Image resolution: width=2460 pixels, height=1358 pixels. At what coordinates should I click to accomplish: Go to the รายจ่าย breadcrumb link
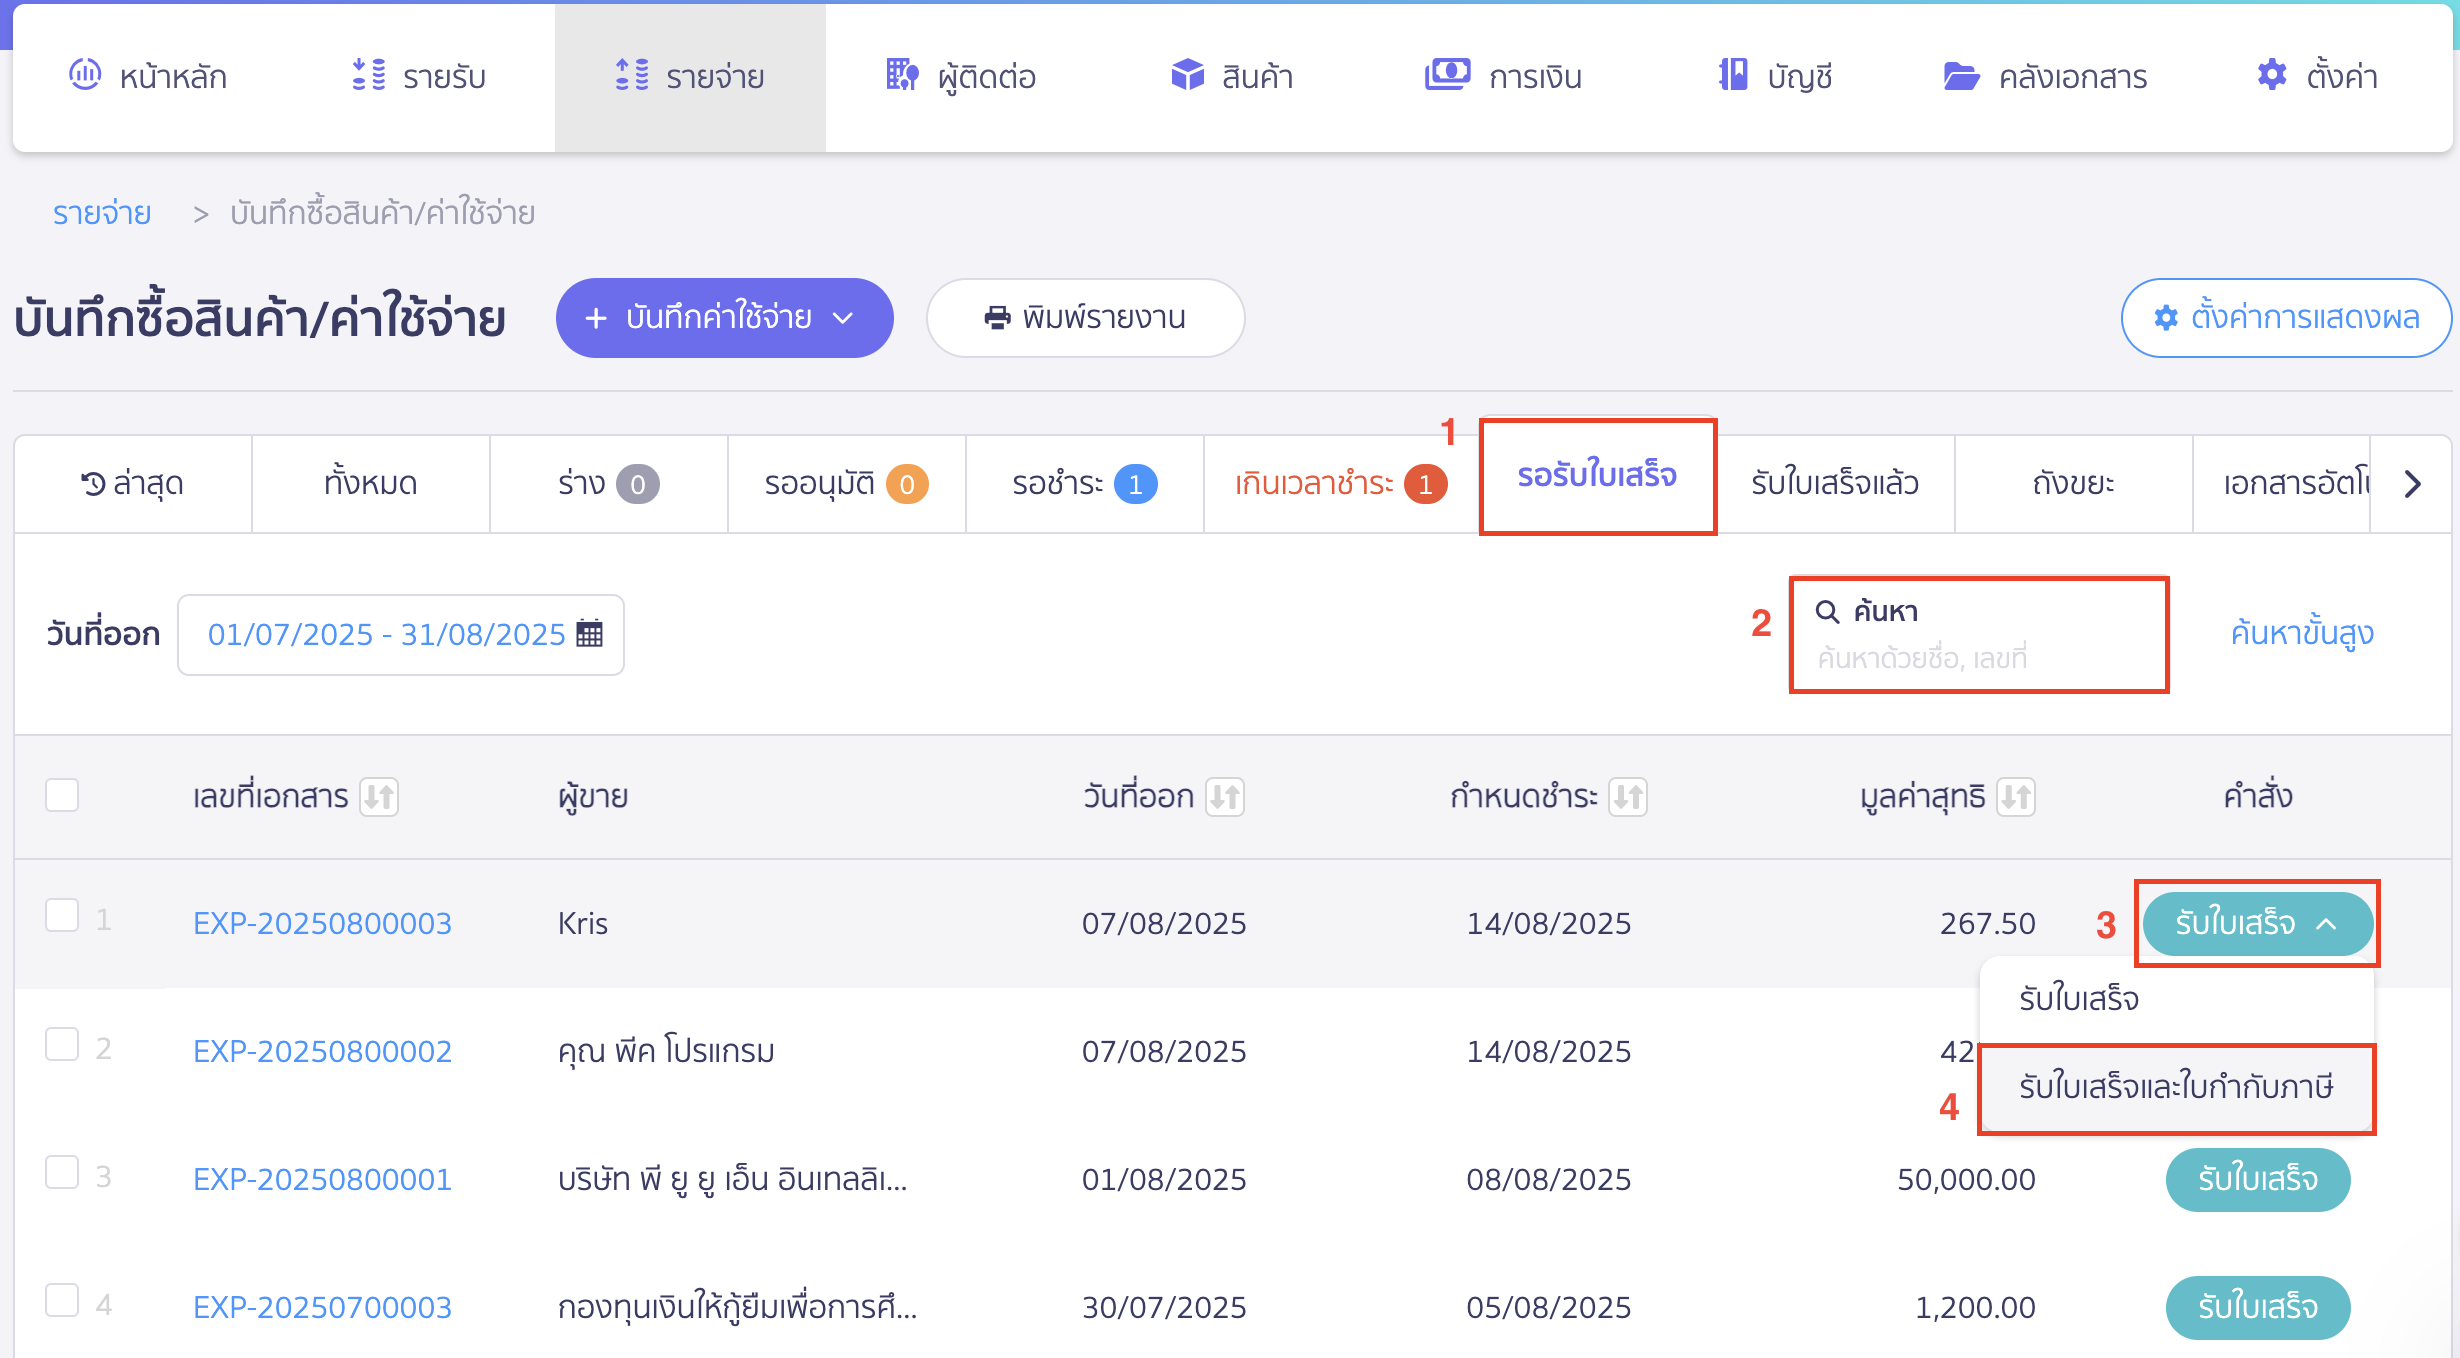pos(102,213)
